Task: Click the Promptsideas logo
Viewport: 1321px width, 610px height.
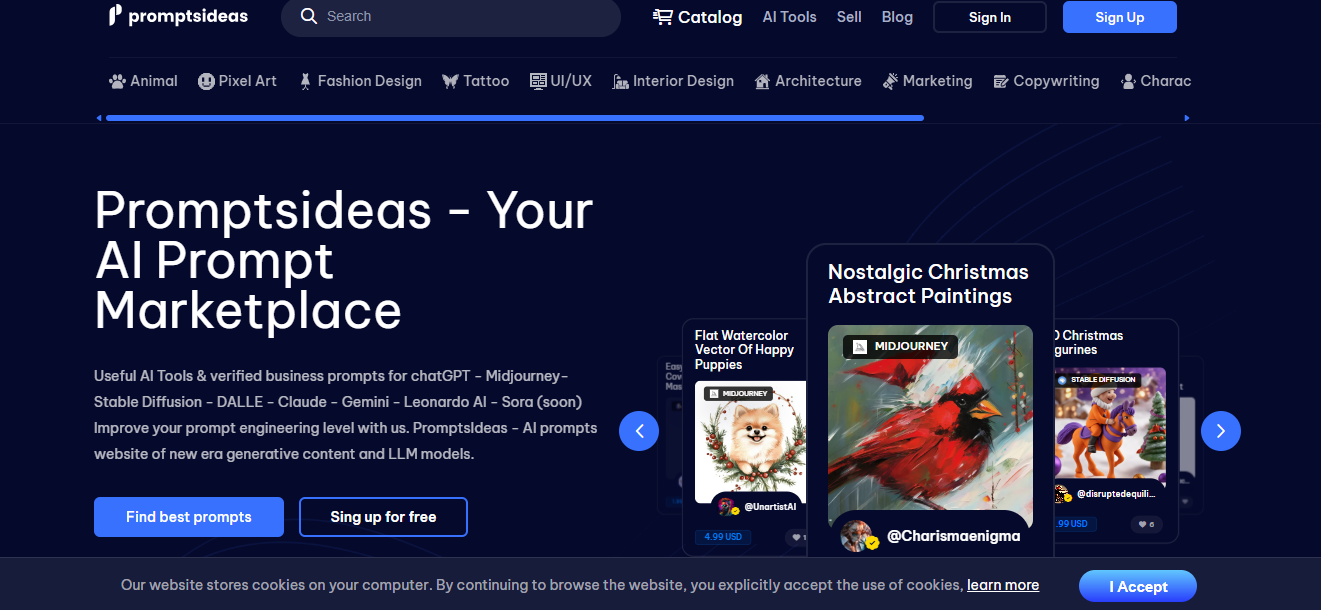Action: [x=178, y=16]
